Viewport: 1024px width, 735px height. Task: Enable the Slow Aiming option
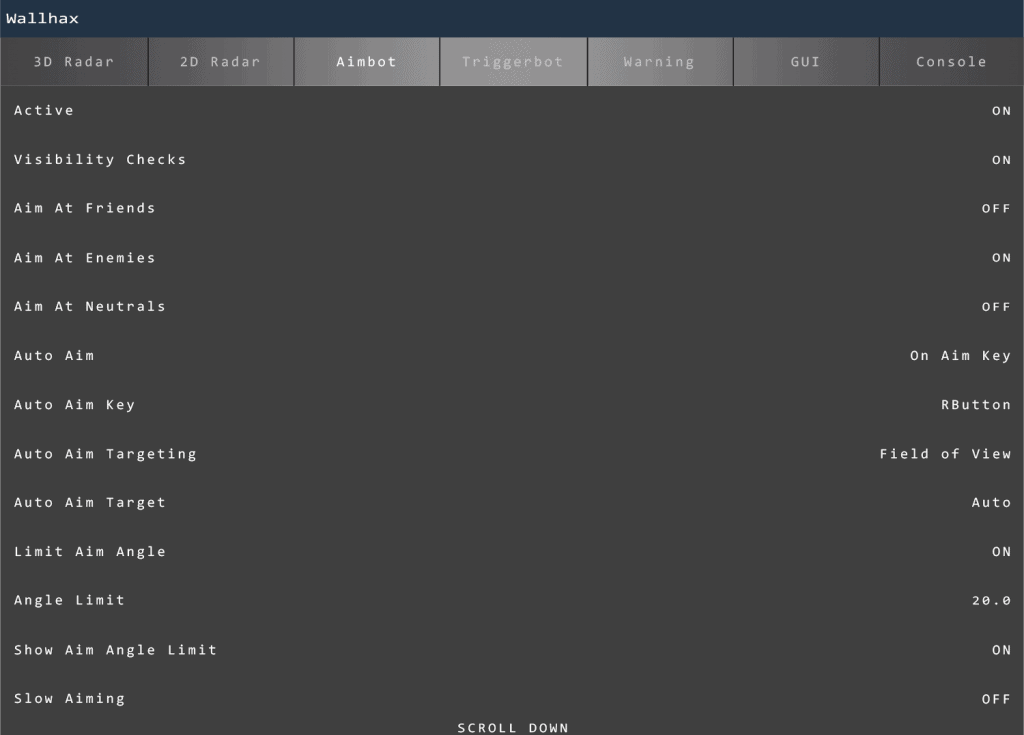(996, 699)
